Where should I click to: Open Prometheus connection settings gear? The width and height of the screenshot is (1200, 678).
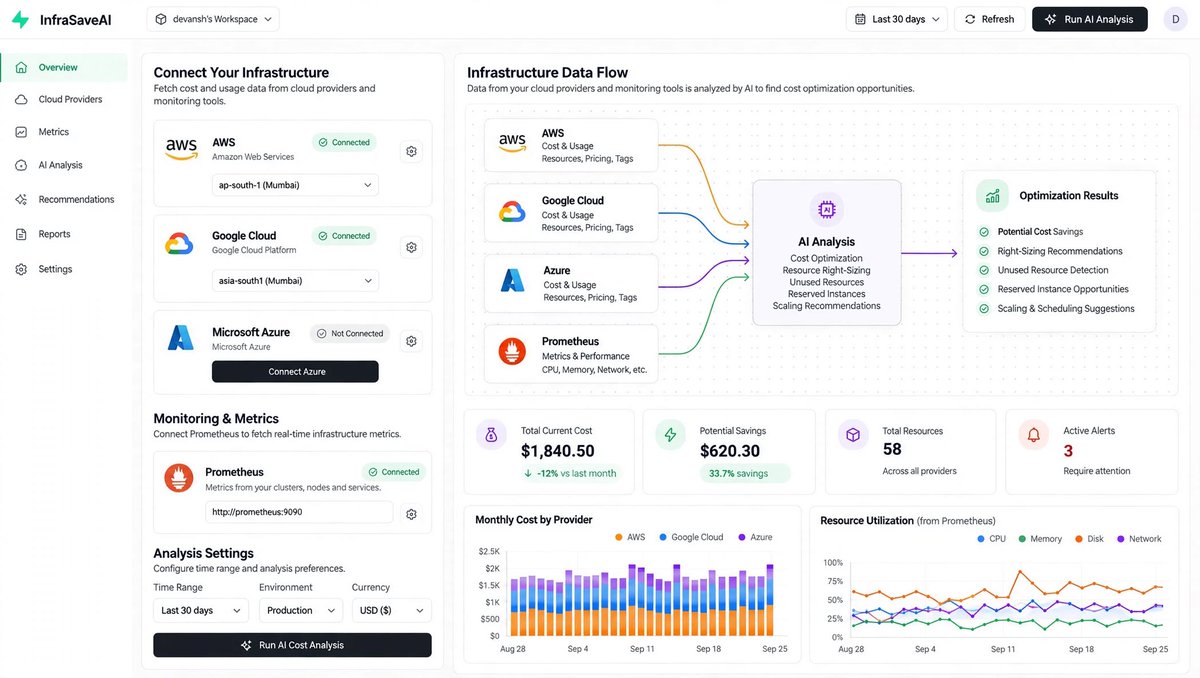[411, 514]
